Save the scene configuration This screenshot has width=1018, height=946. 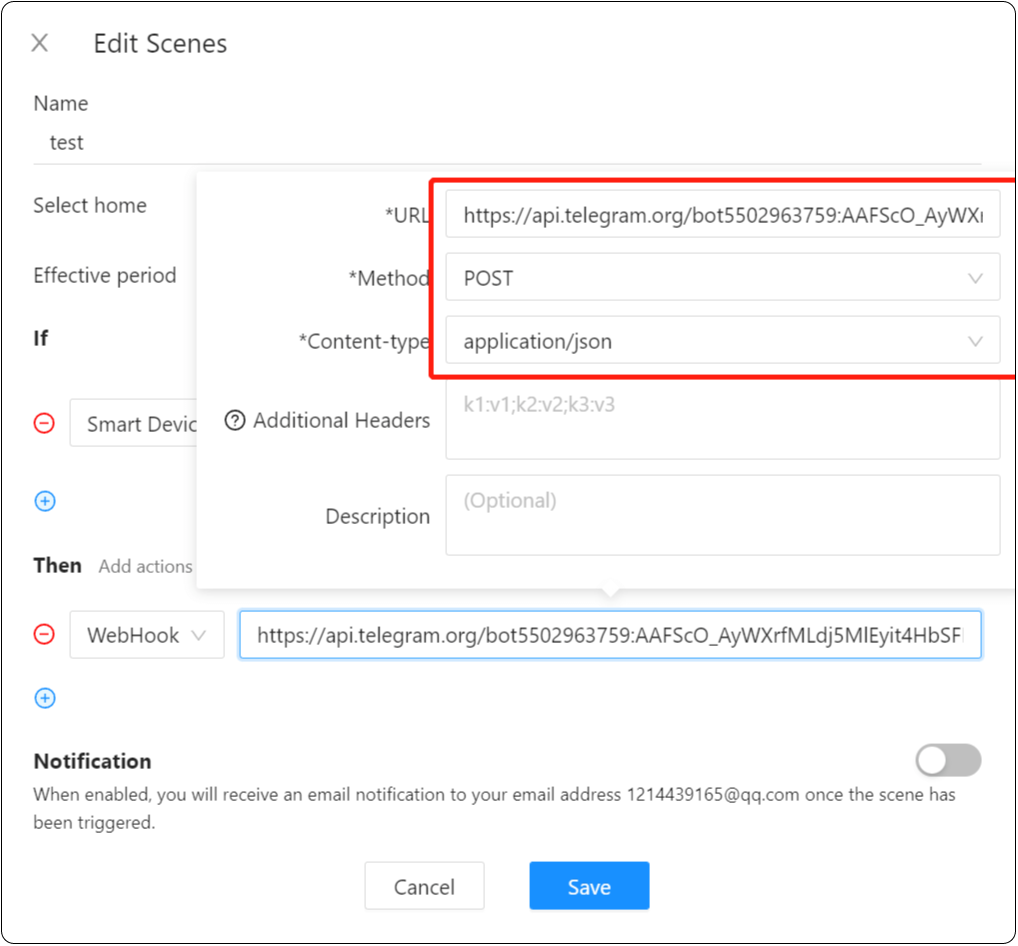pyautogui.click(x=588, y=886)
